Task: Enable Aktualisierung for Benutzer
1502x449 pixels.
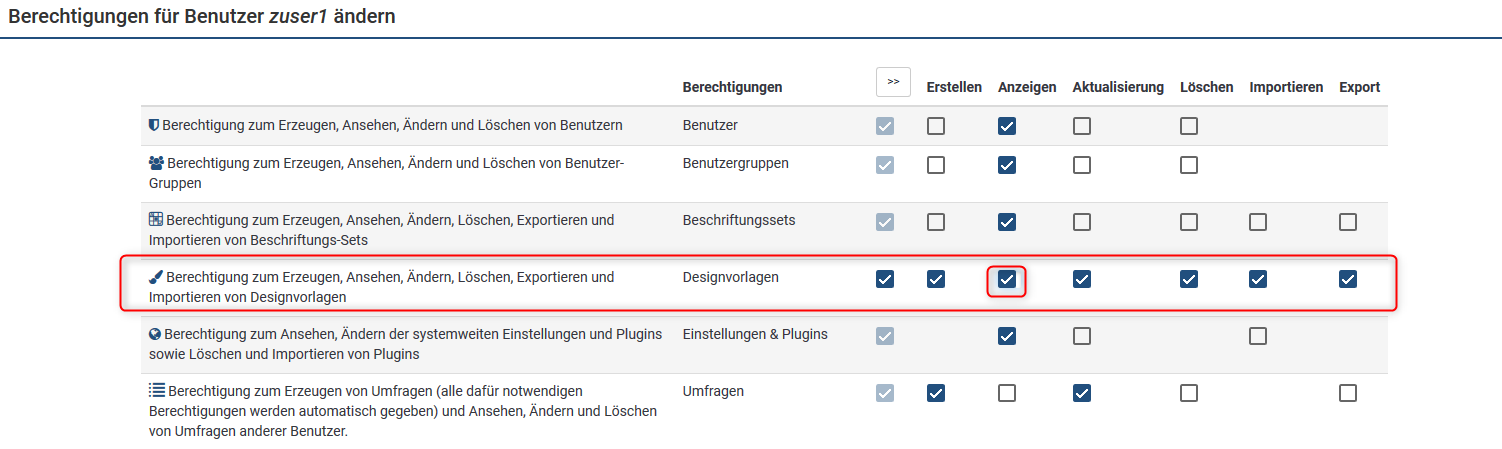Action: click(1082, 126)
